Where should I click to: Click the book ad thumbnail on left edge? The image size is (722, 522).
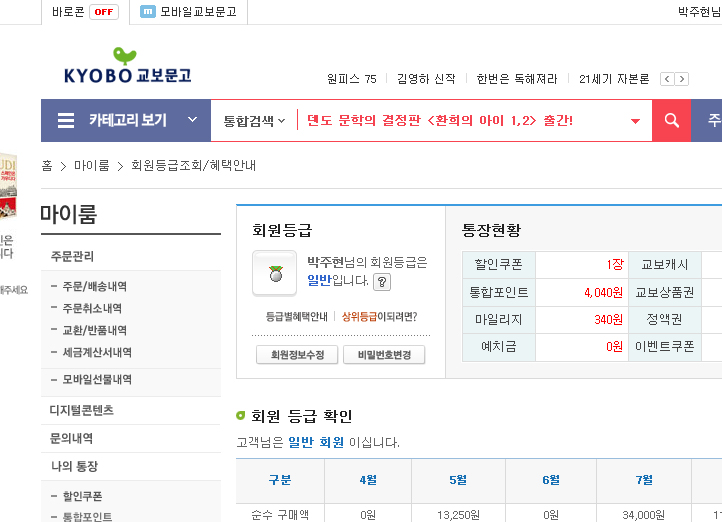tap(8, 186)
